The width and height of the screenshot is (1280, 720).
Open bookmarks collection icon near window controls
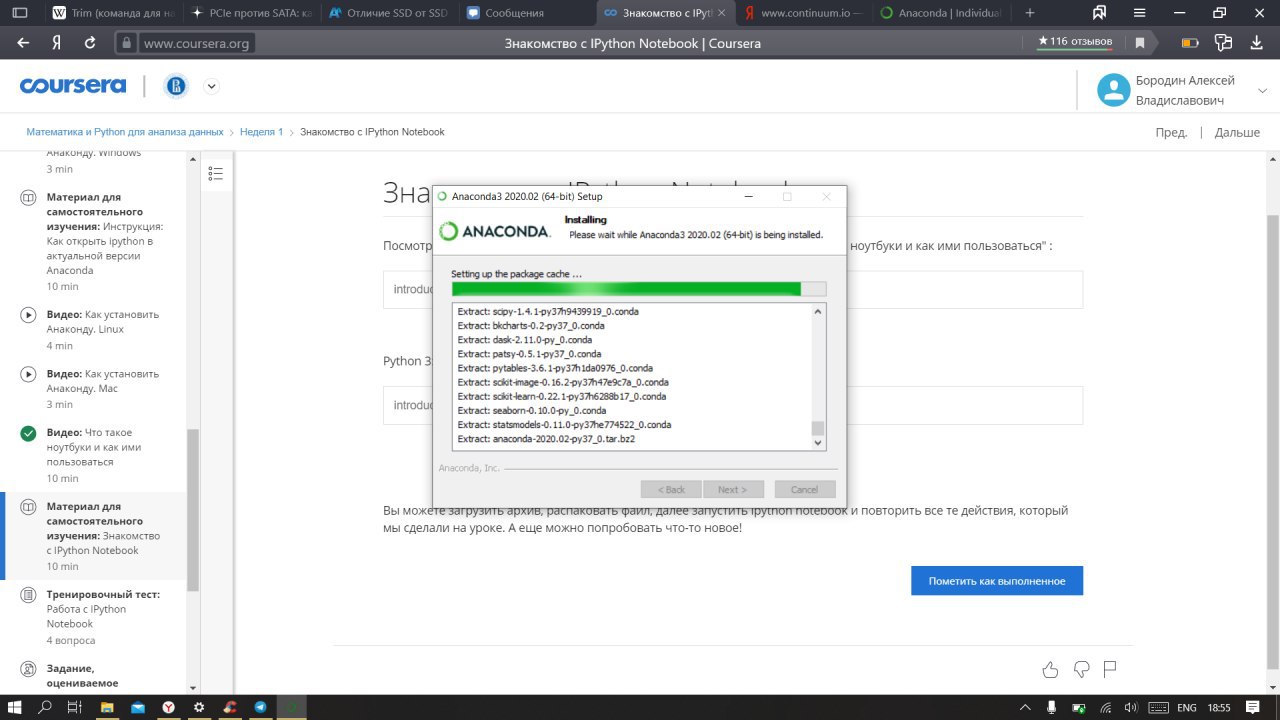pyautogui.click(x=1099, y=13)
